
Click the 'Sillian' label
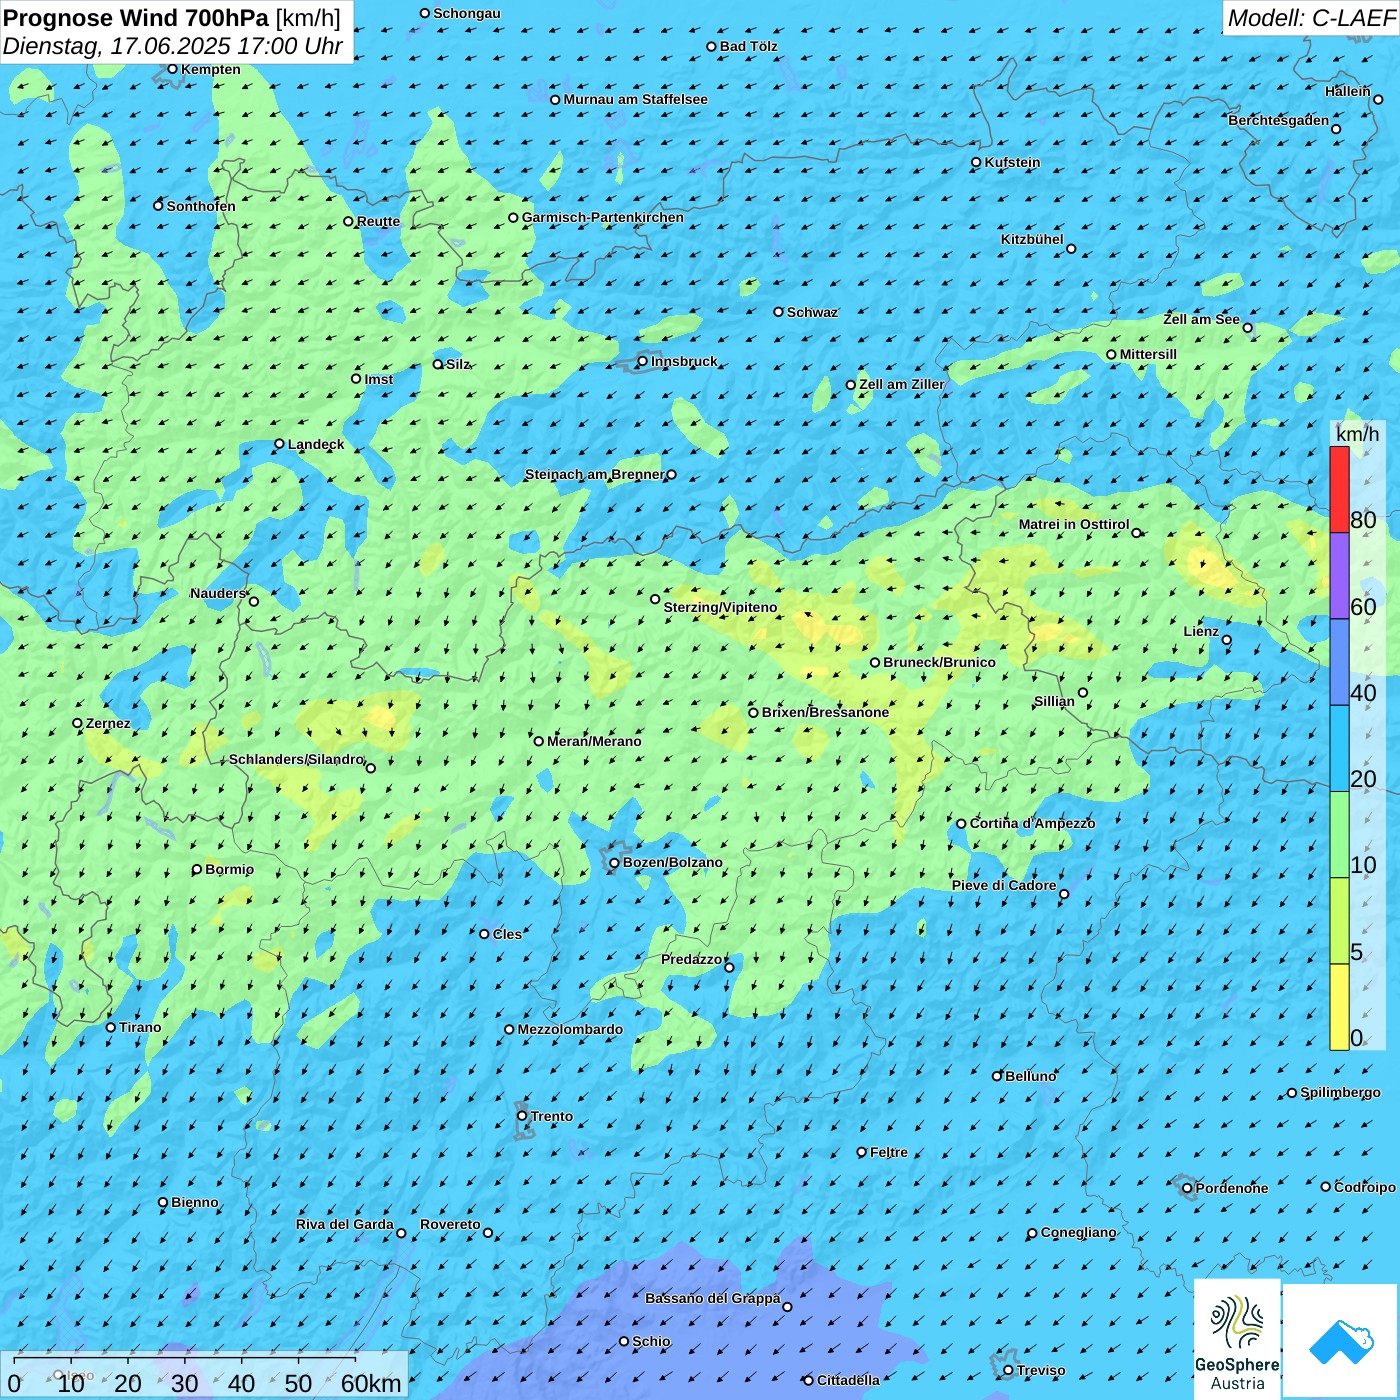(x=1054, y=701)
